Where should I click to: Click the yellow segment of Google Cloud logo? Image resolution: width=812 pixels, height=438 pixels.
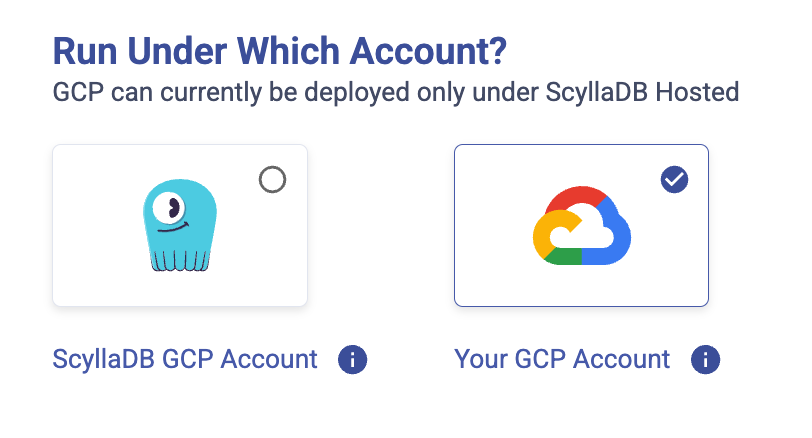[x=542, y=234]
